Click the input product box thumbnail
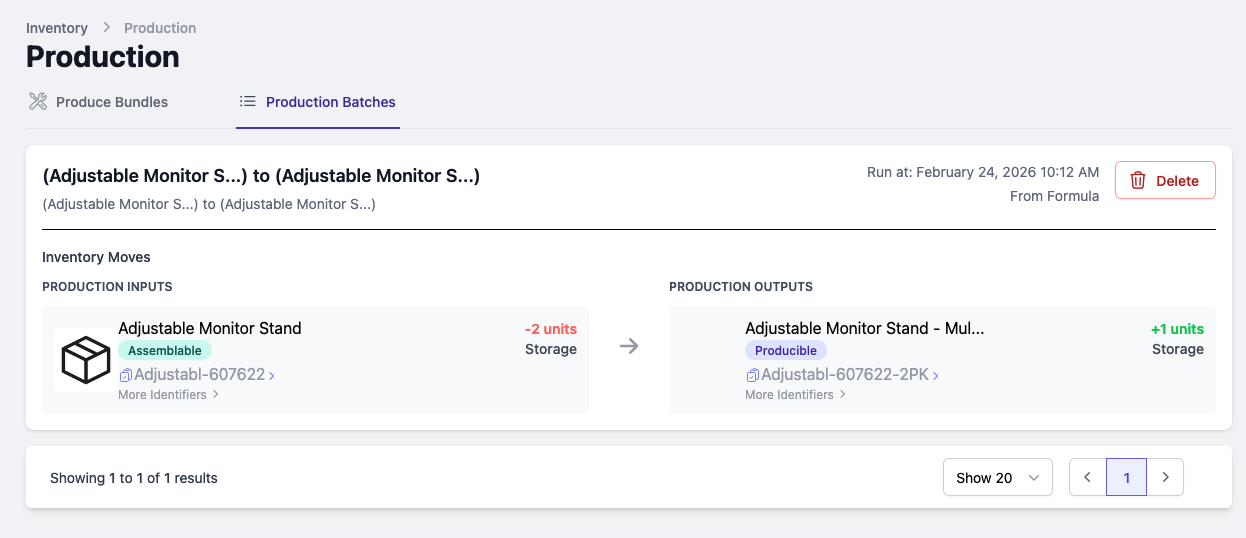The width and height of the screenshot is (1246, 538). [85, 360]
